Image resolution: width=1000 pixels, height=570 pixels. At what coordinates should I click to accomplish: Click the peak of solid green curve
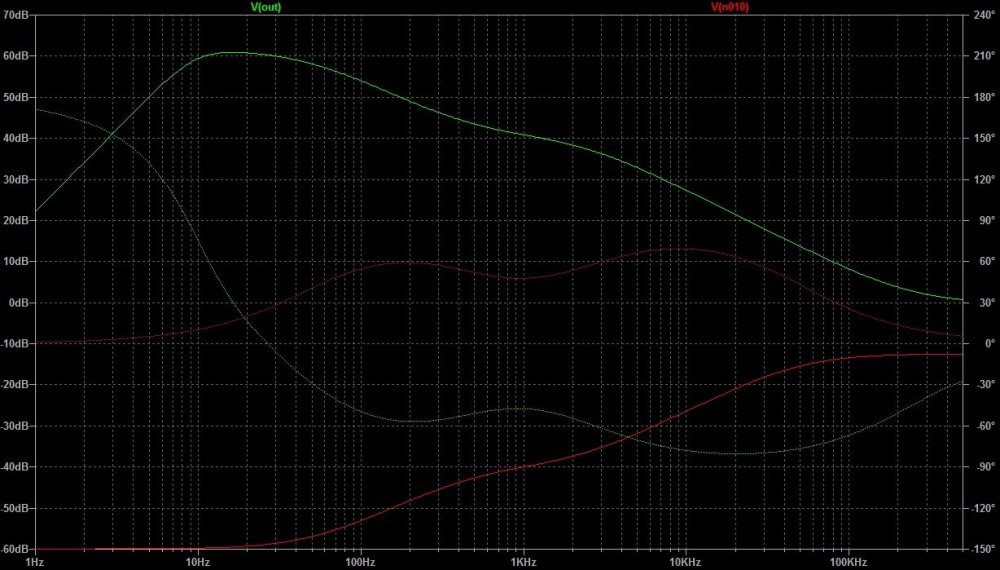(233, 52)
